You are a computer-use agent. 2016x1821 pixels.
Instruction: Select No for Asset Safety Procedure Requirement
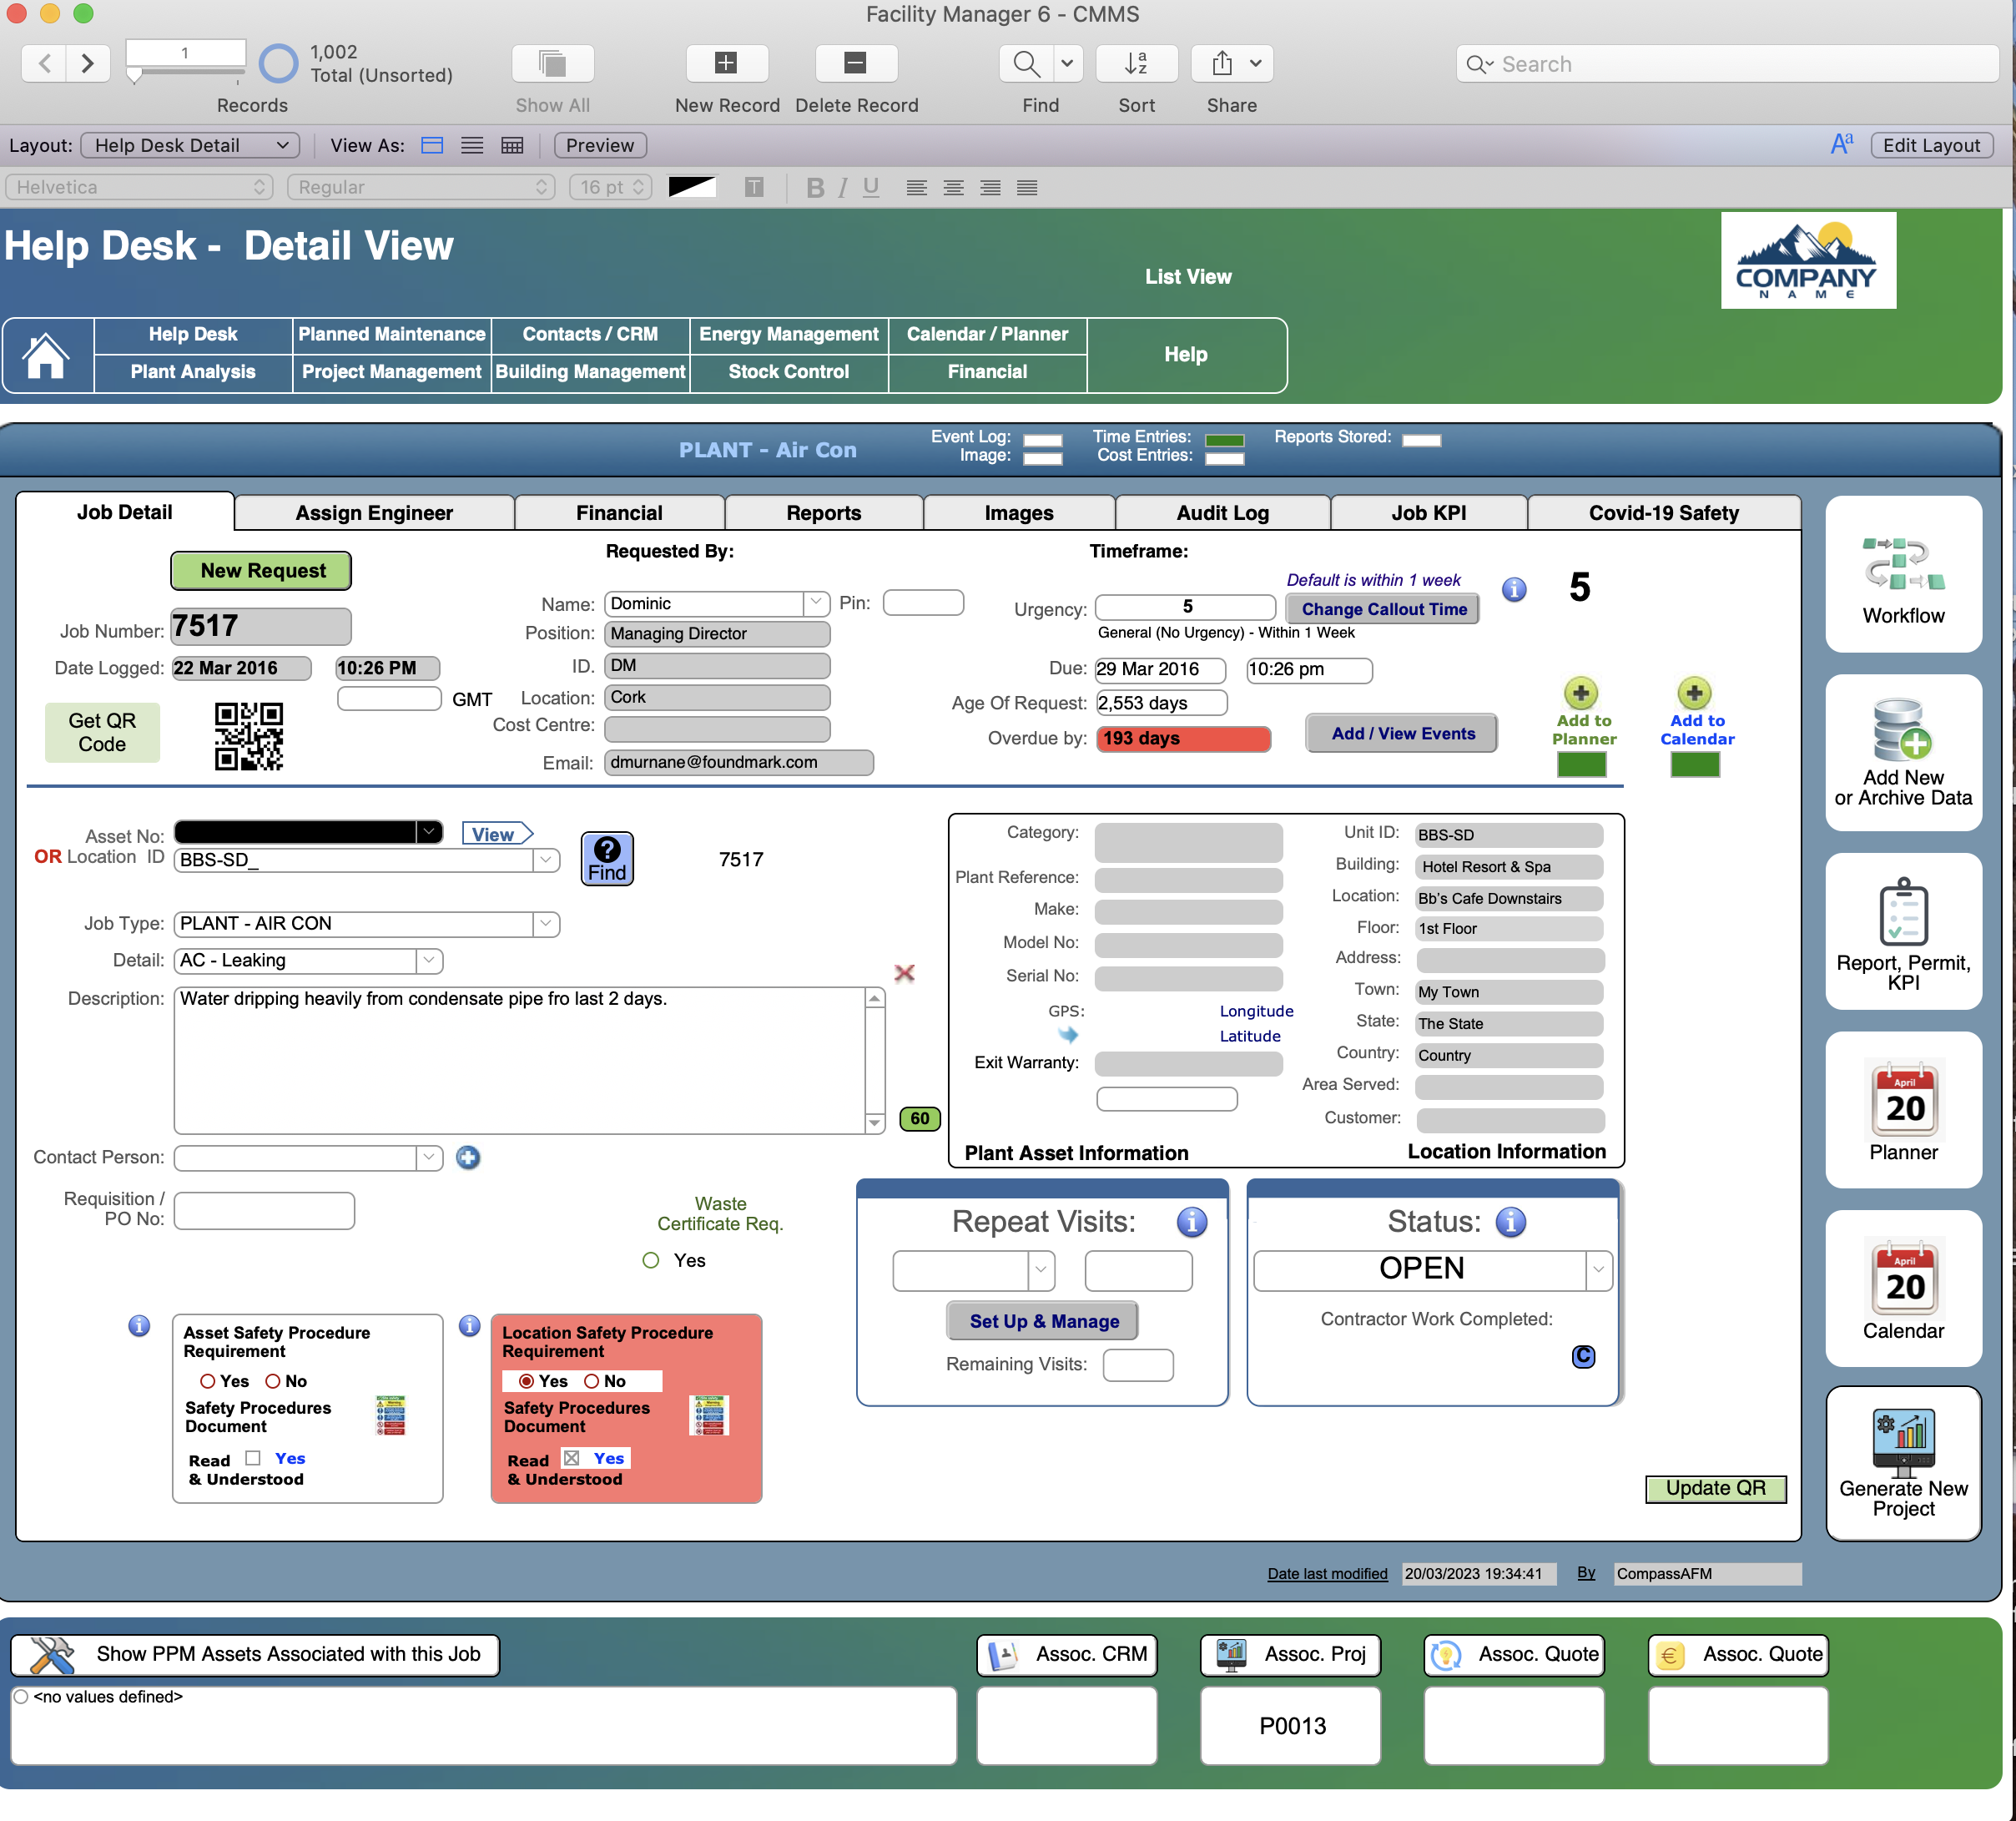click(x=274, y=1381)
